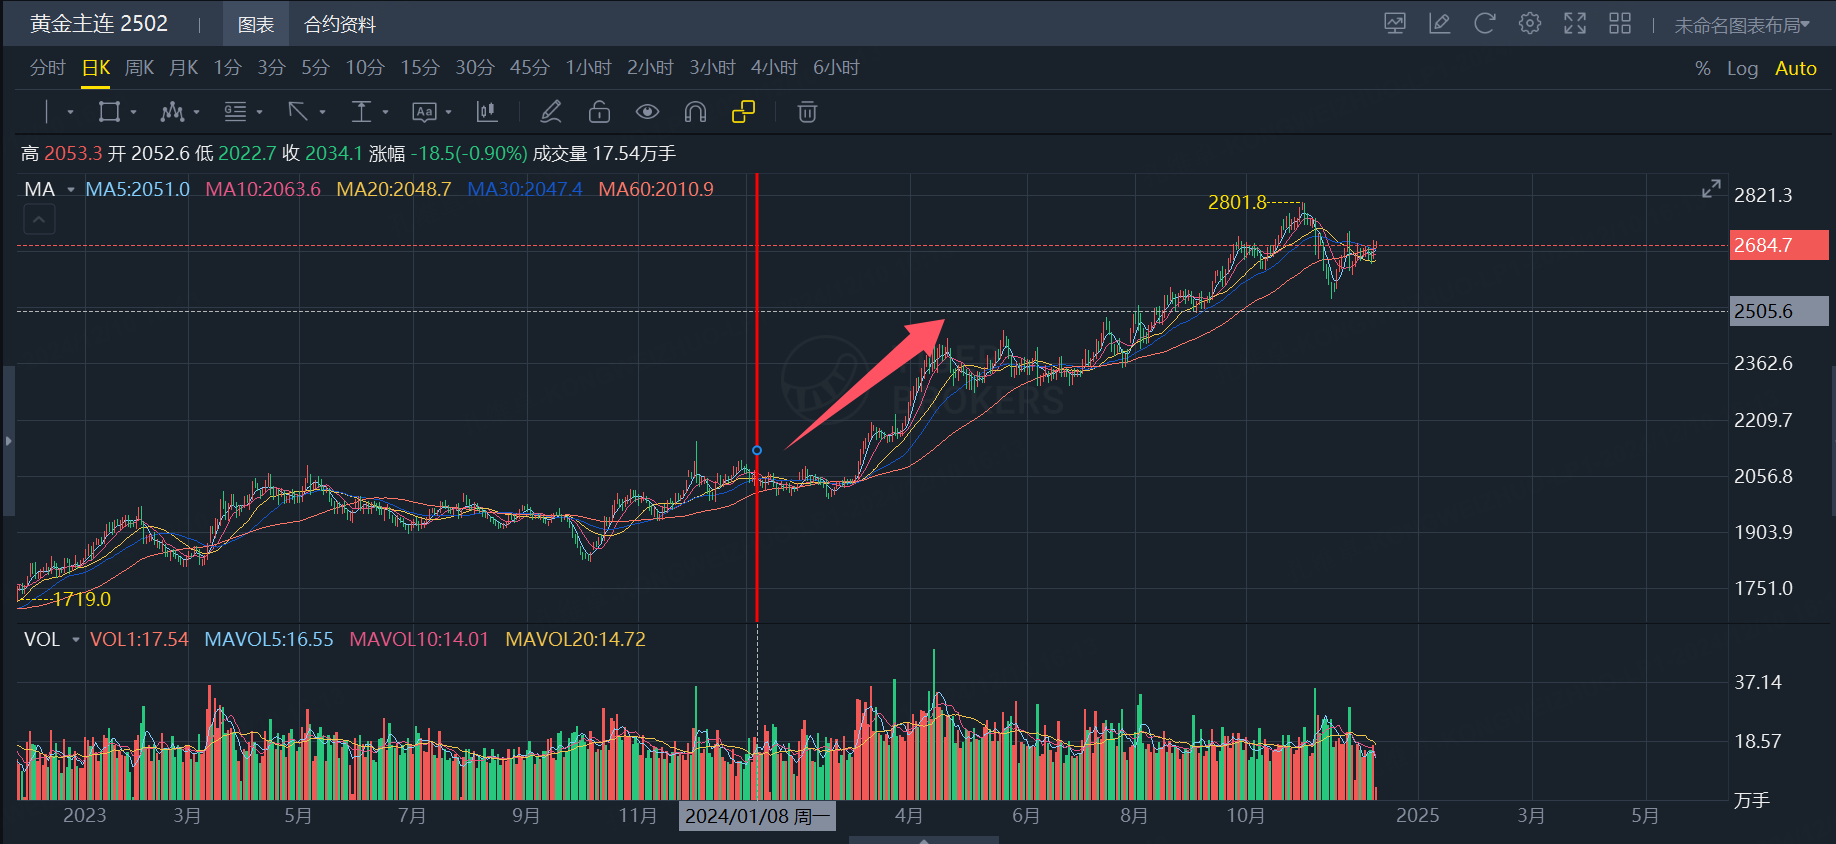1836x844 pixels.
Task: Expand the VOL indicator dropdown arrow
Action: 75,640
